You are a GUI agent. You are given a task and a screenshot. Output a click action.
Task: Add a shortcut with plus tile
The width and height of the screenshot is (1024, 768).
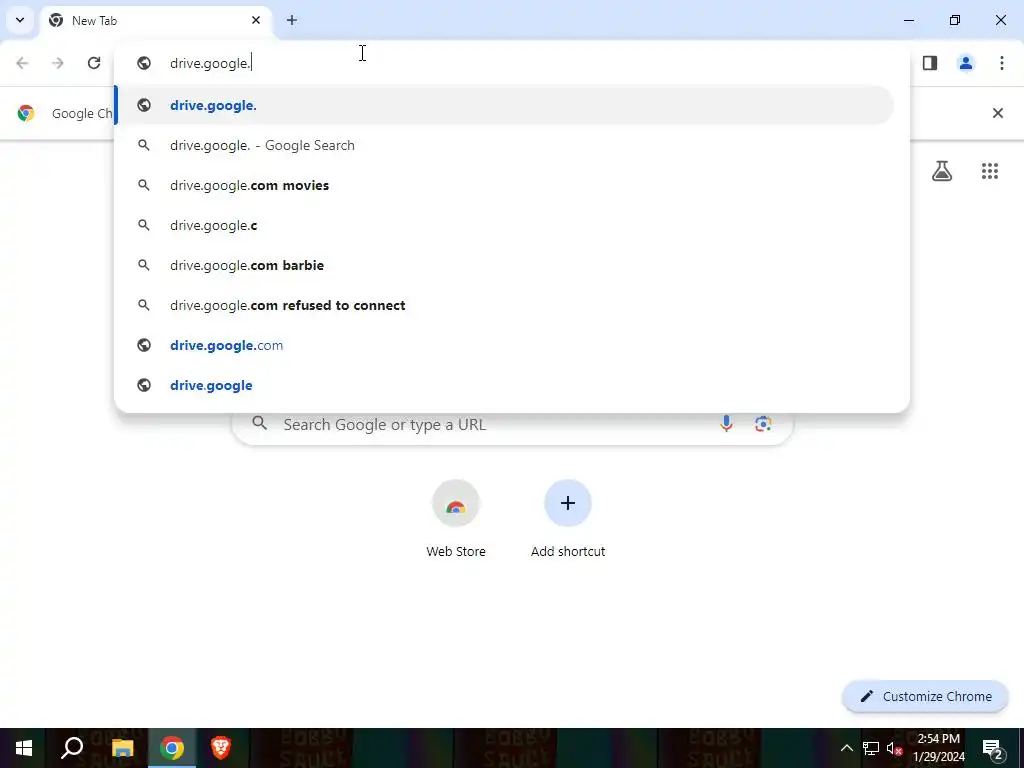pos(568,519)
